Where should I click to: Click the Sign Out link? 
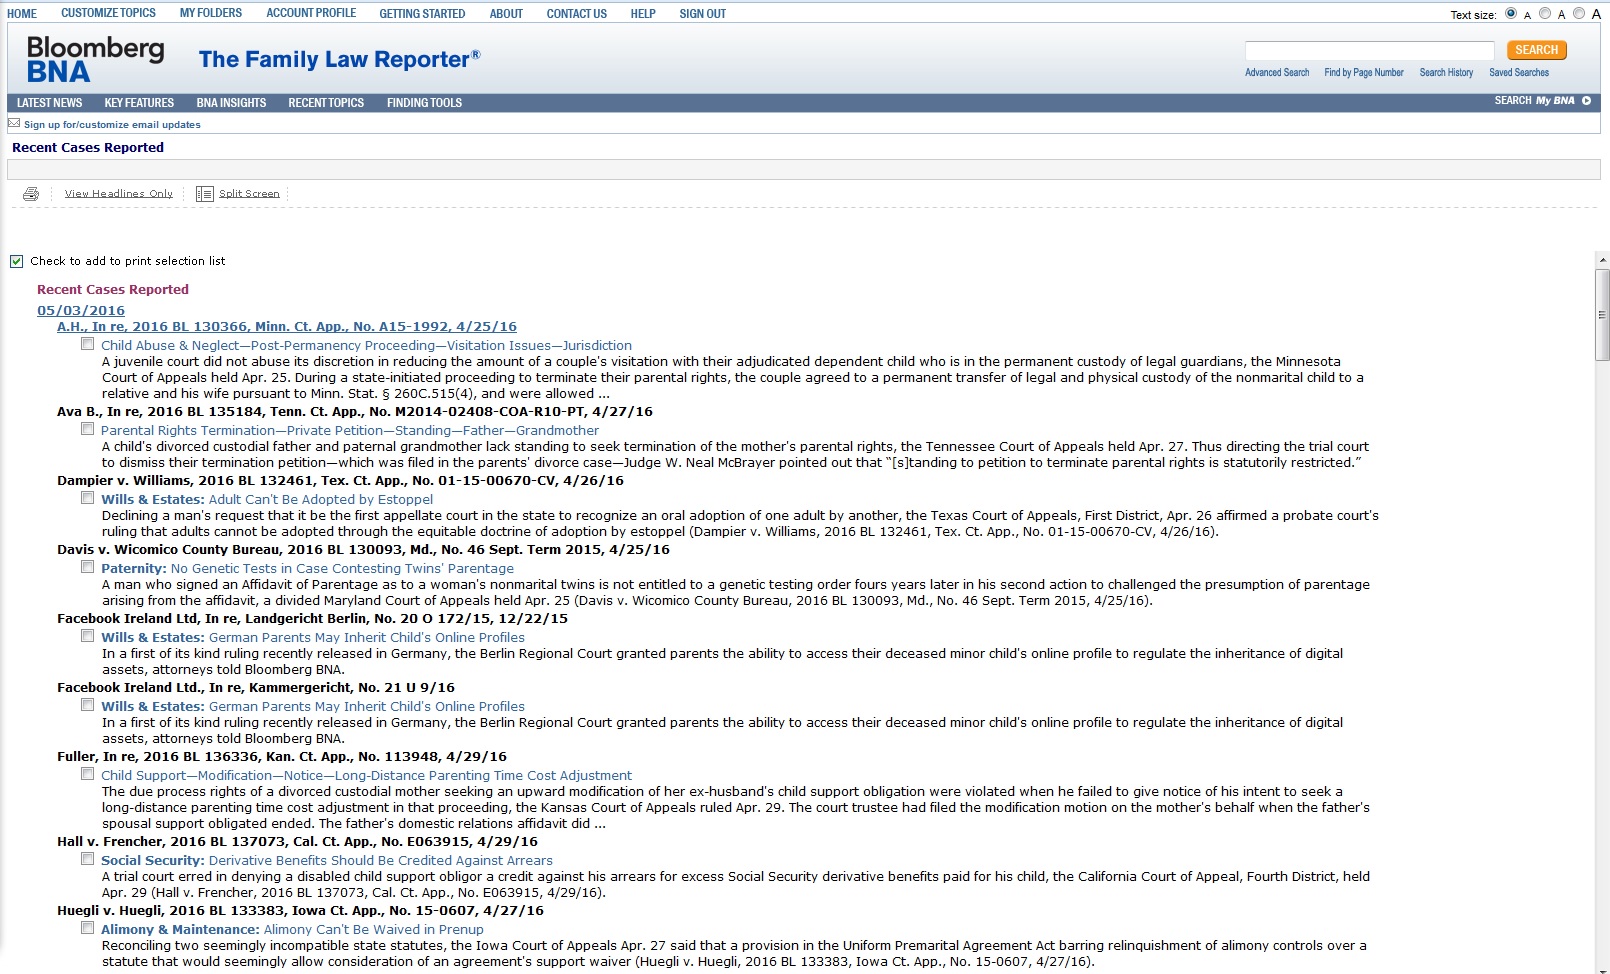pyautogui.click(x=703, y=14)
